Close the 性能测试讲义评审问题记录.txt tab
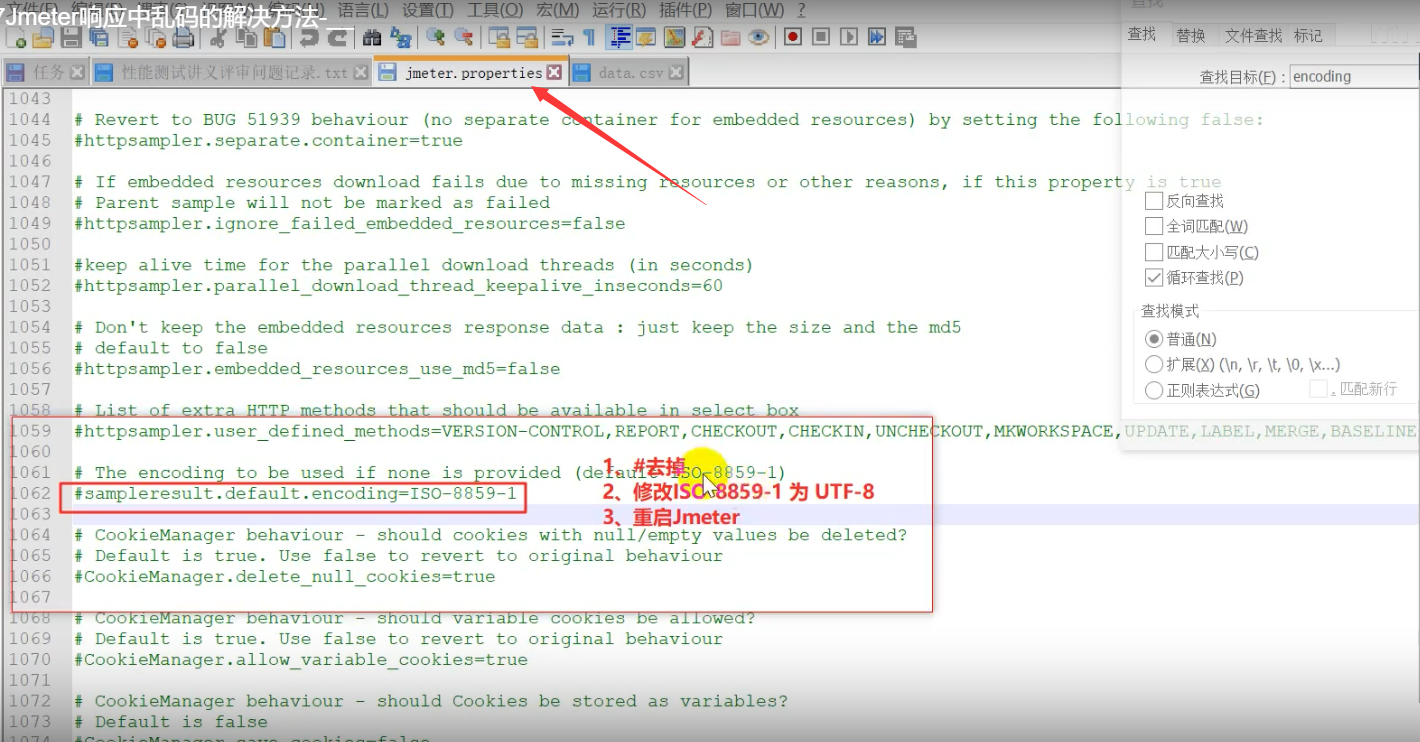Viewport: 1420px width, 742px height. click(359, 73)
